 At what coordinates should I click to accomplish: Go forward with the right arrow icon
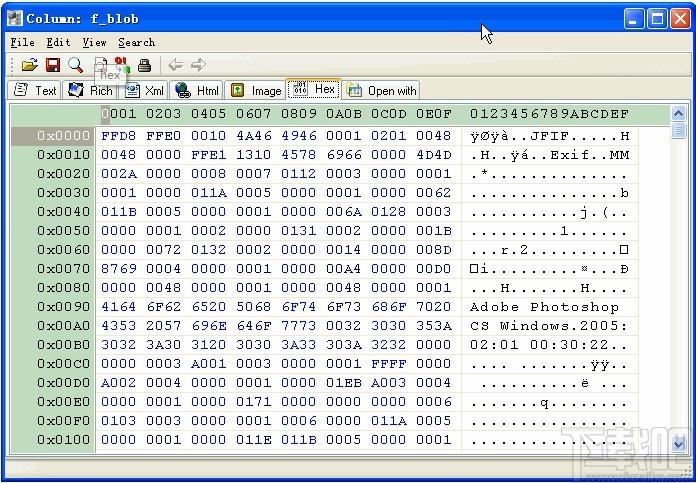click(x=198, y=65)
